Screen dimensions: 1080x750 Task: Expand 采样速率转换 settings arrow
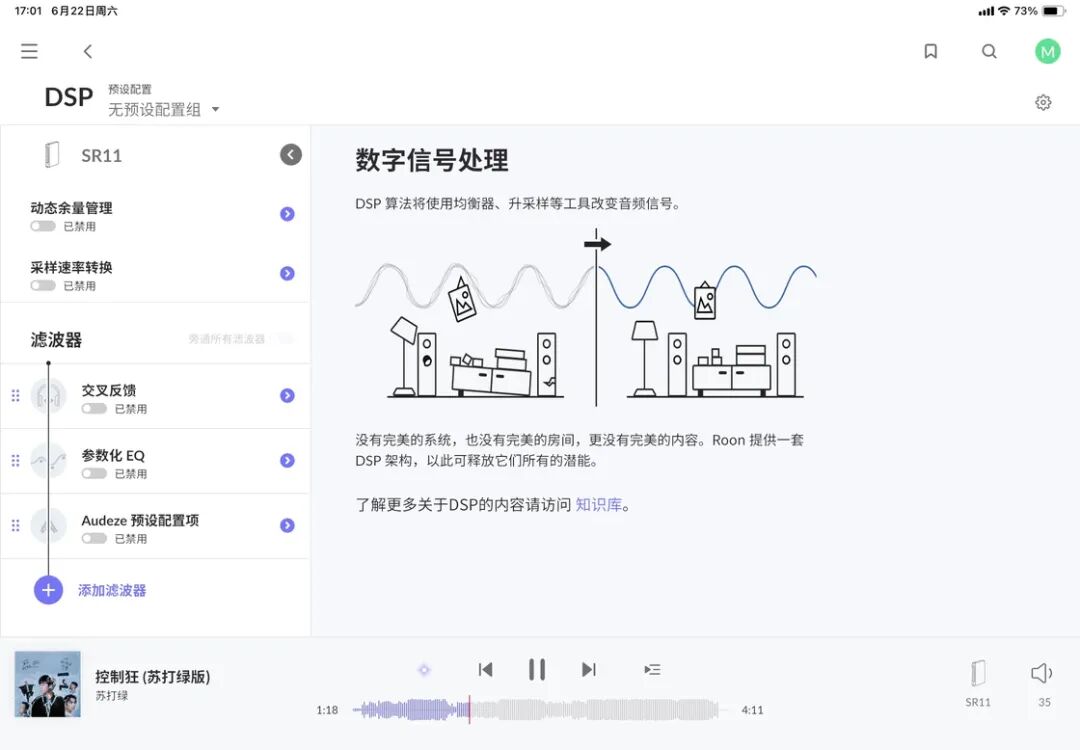click(287, 273)
